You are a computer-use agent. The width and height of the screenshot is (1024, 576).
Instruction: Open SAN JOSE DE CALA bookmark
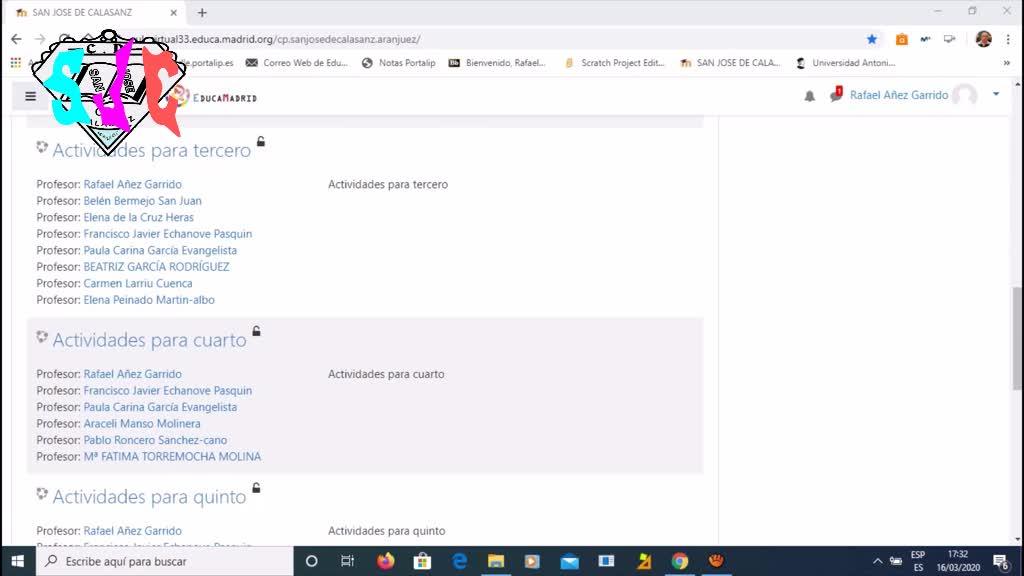pos(730,63)
